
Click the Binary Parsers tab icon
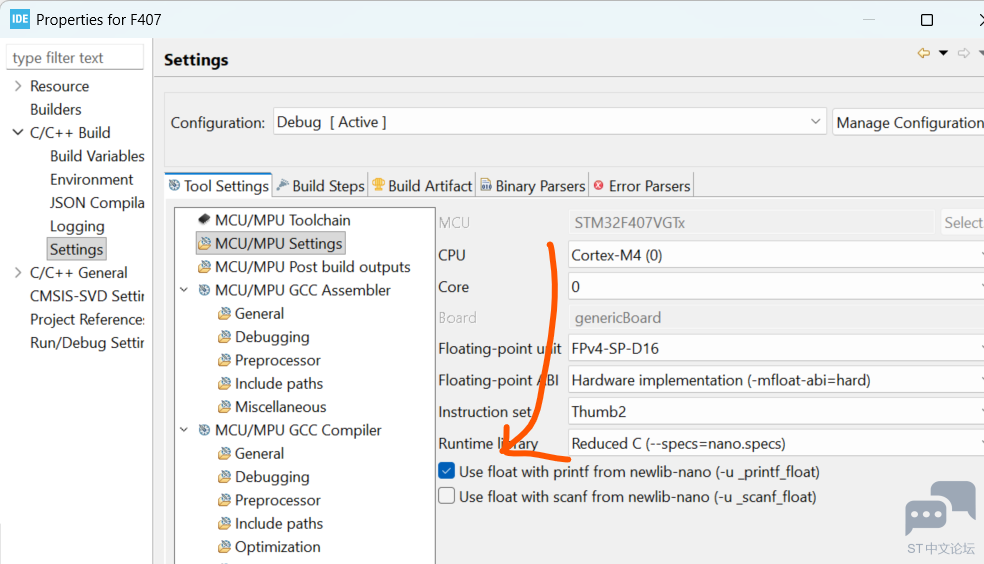486,184
